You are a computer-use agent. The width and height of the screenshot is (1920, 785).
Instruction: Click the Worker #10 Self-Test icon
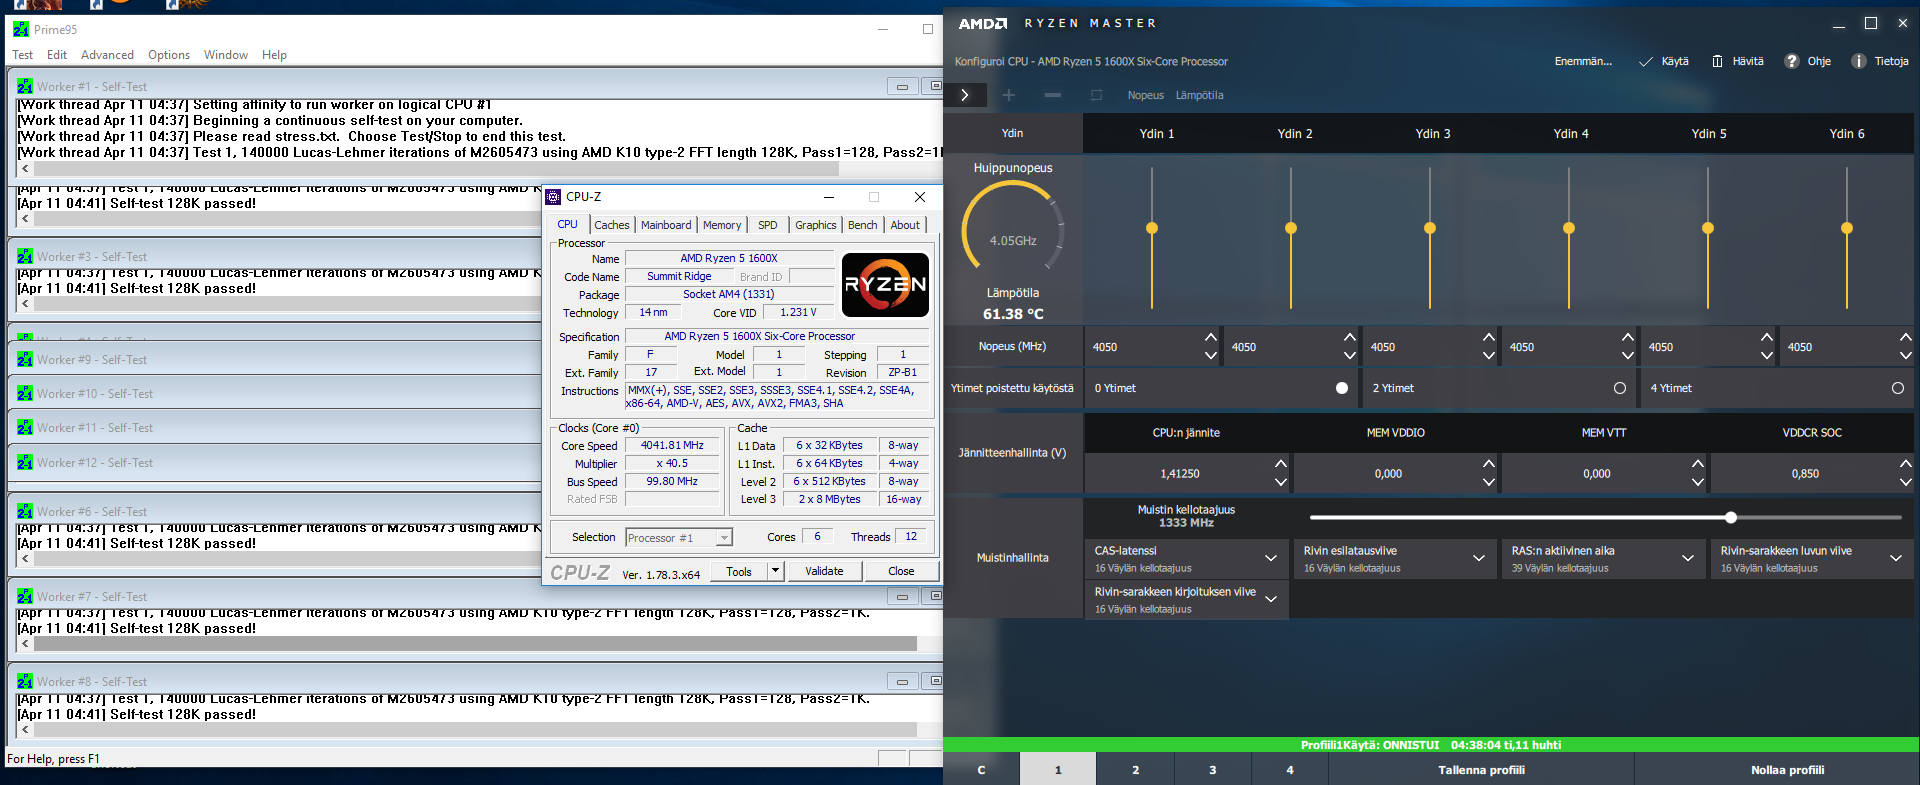pos(25,394)
